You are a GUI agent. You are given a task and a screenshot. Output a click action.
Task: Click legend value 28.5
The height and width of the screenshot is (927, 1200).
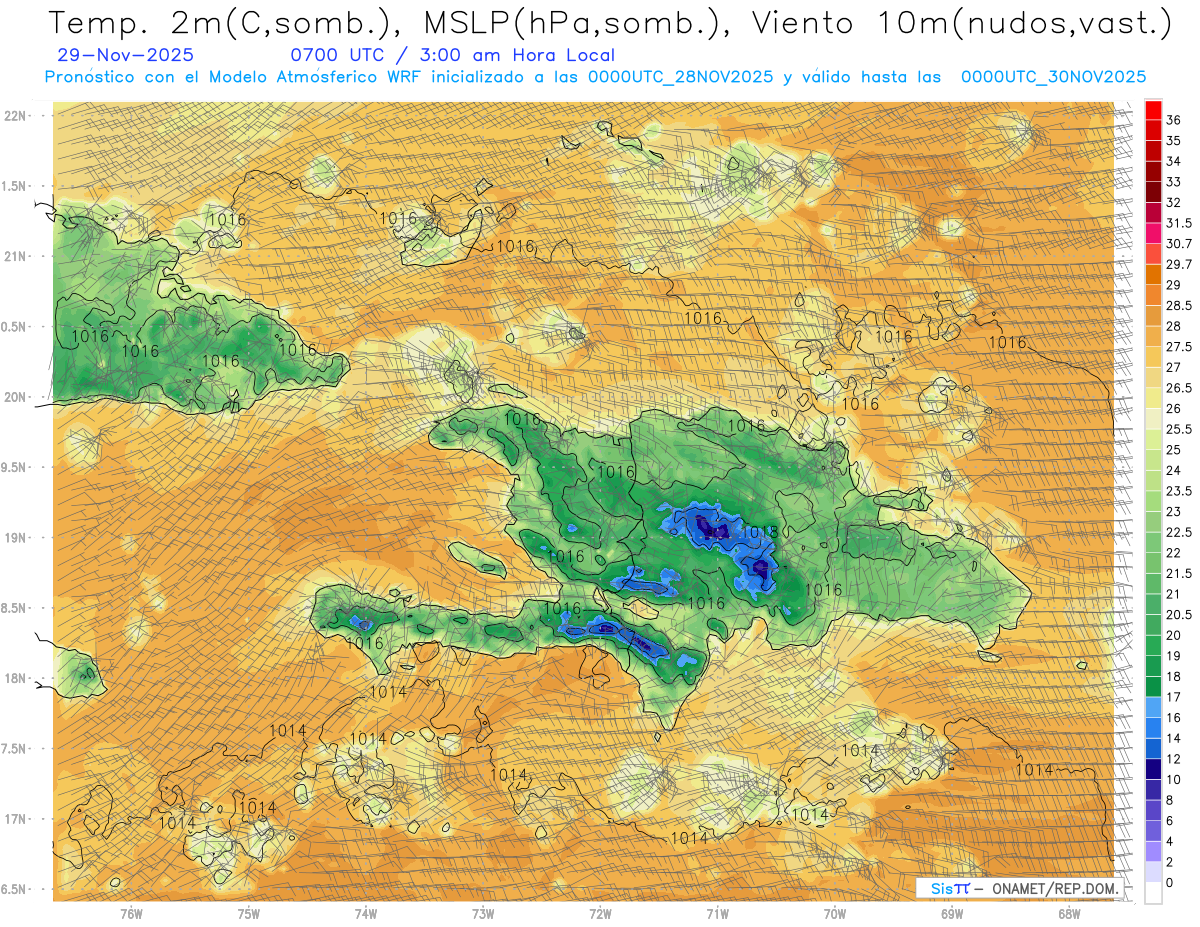pos(1179,306)
